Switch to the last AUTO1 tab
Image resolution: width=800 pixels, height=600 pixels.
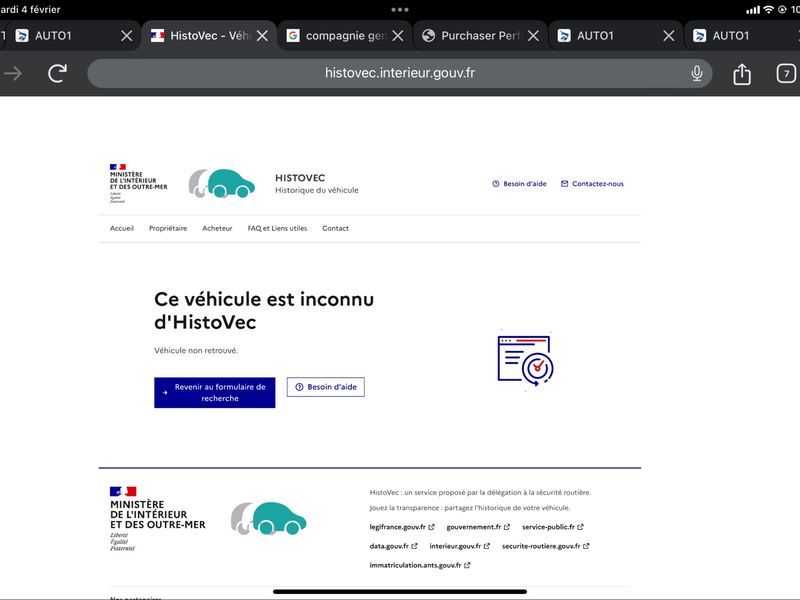(x=742, y=36)
